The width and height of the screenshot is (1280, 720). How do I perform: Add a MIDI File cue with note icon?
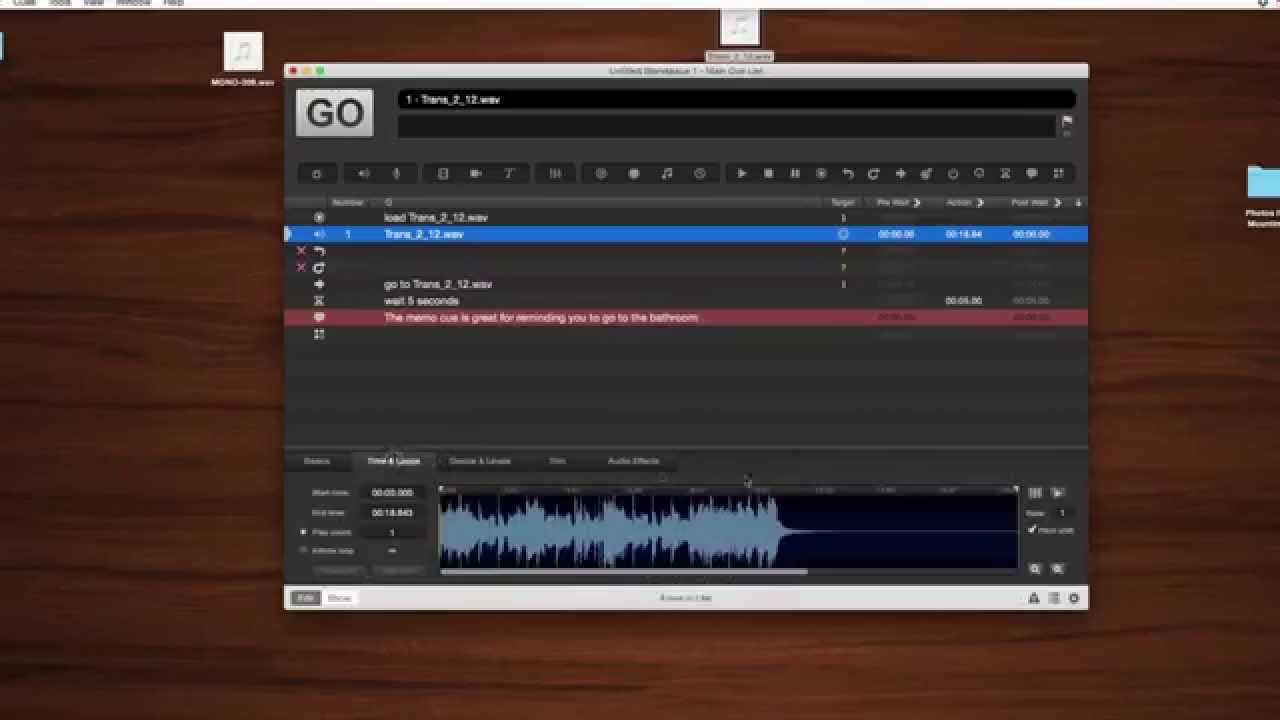[667, 174]
